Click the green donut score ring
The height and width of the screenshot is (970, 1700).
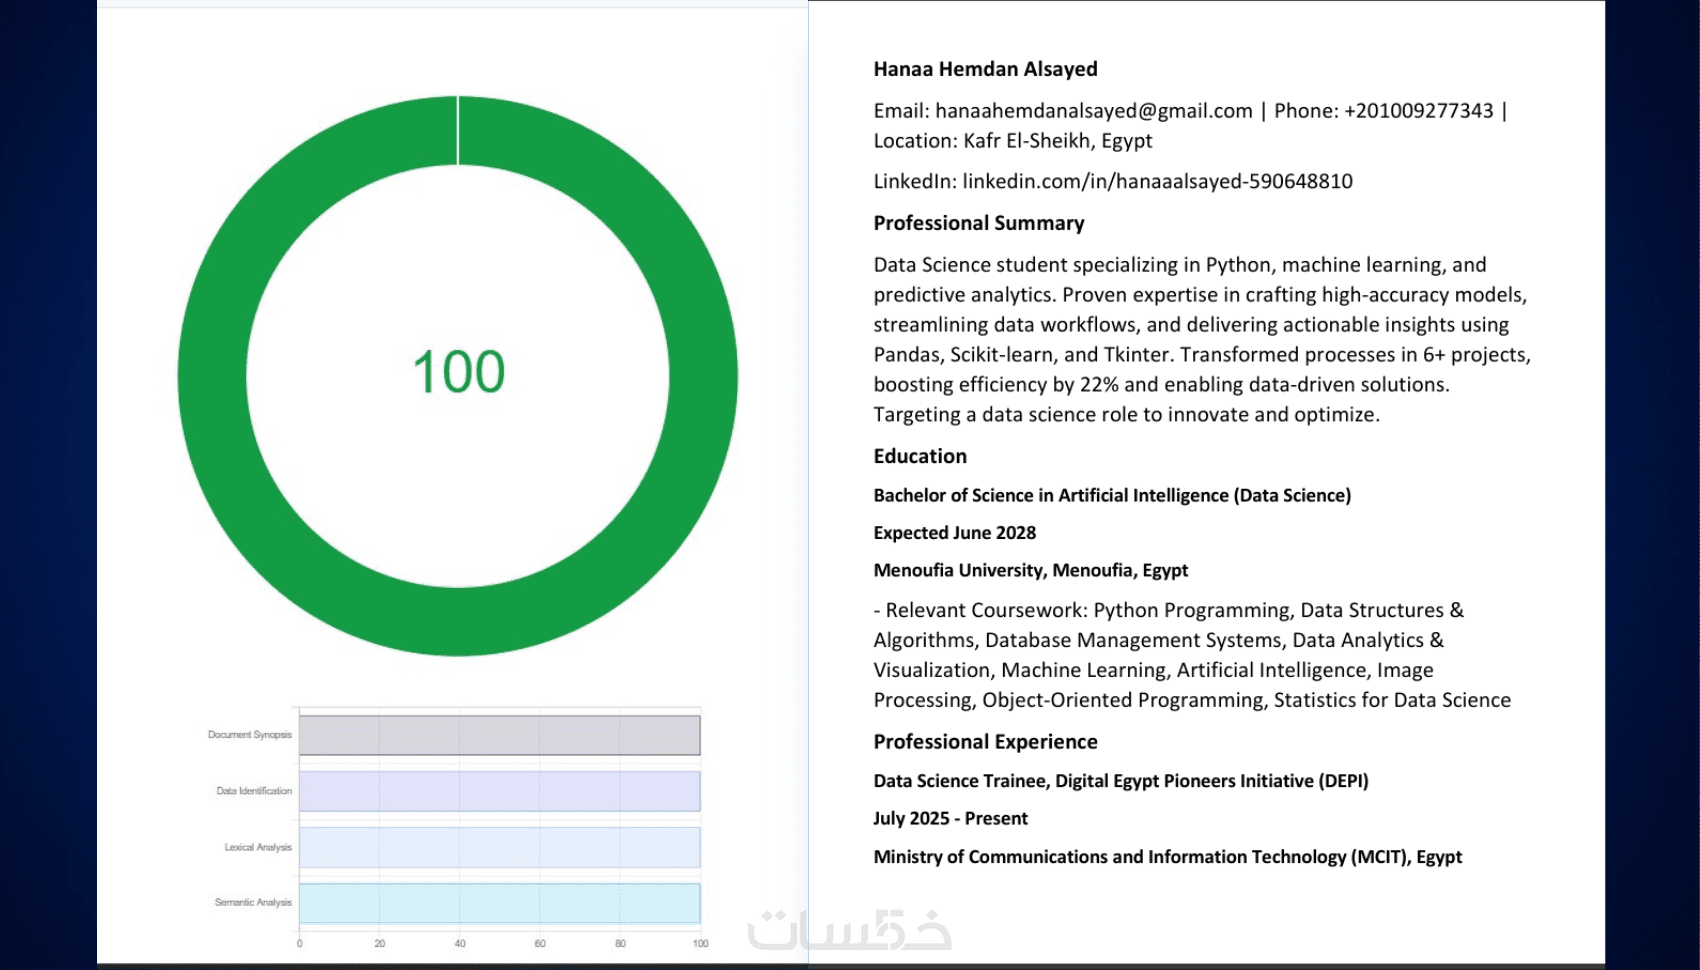coord(212,376)
